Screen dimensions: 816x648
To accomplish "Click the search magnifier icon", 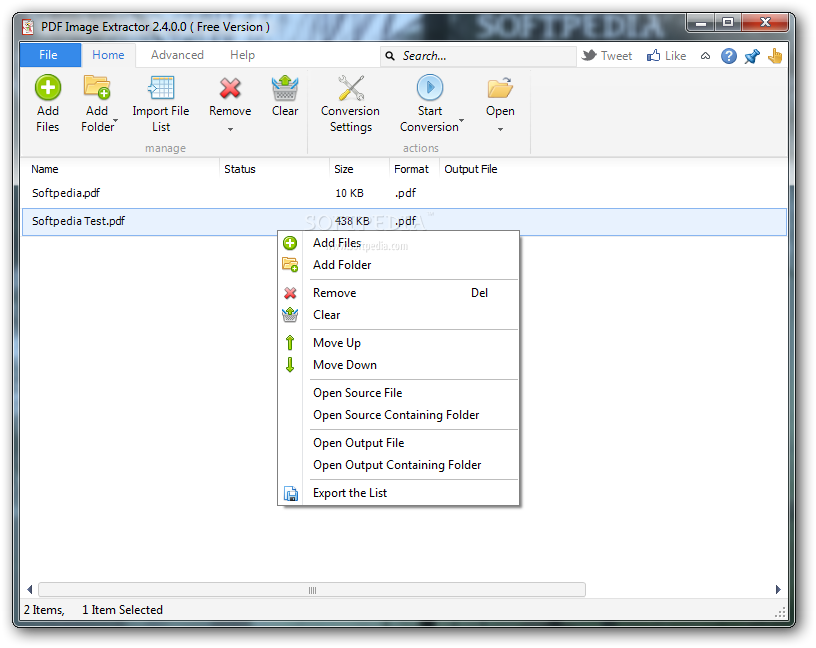I will [390, 56].
